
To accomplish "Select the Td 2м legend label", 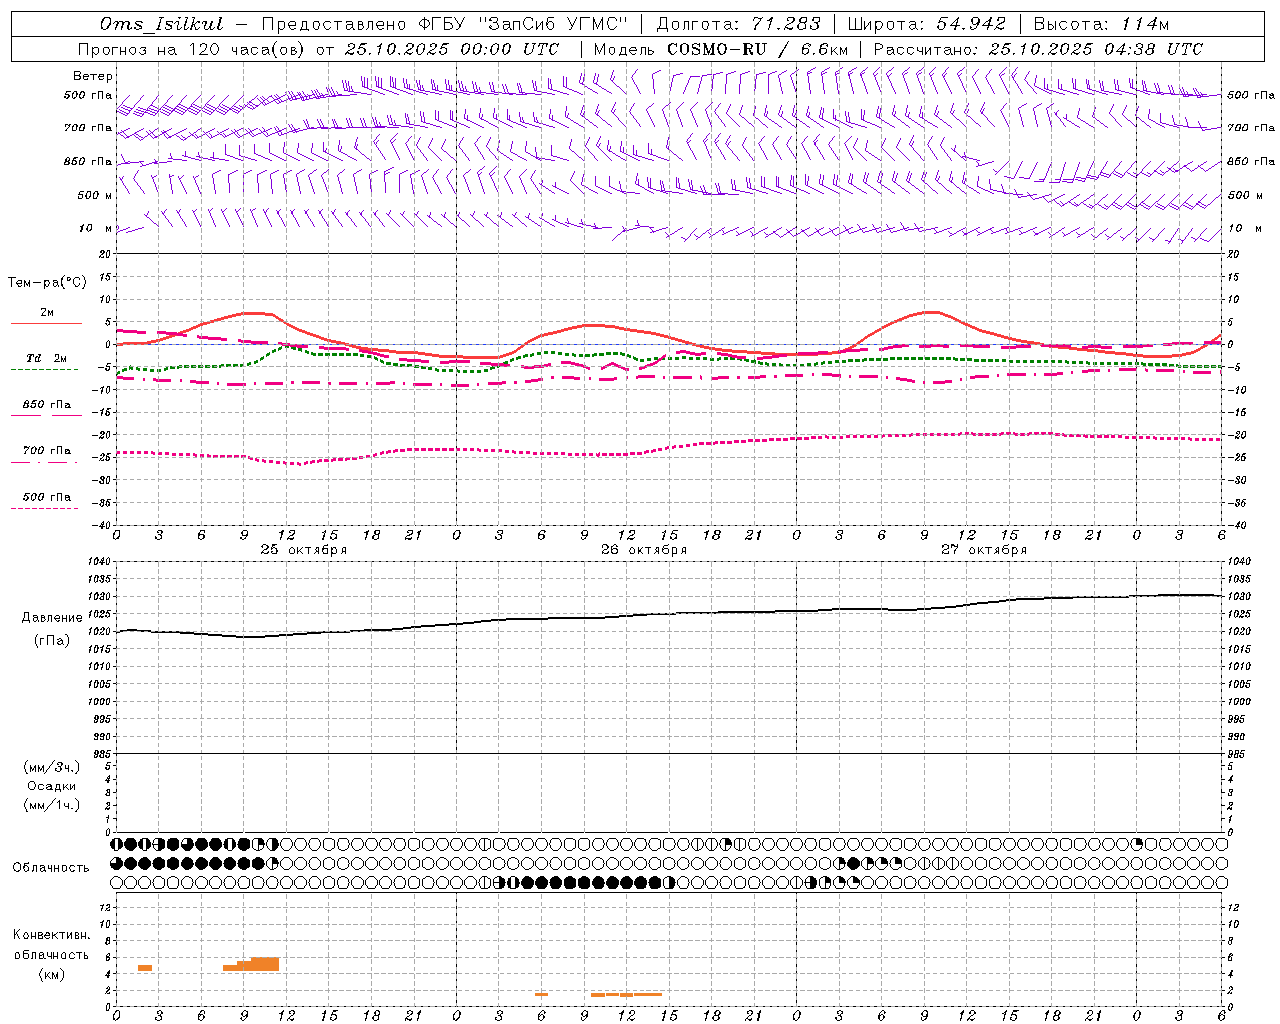I will [x=46, y=358].
